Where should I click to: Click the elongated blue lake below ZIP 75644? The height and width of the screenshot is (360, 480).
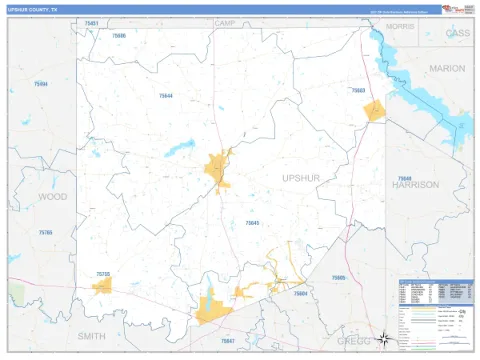click(x=180, y=148)
